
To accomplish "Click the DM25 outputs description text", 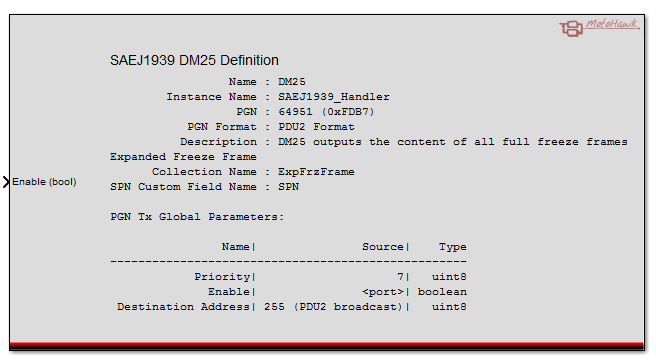I will 453,142.
